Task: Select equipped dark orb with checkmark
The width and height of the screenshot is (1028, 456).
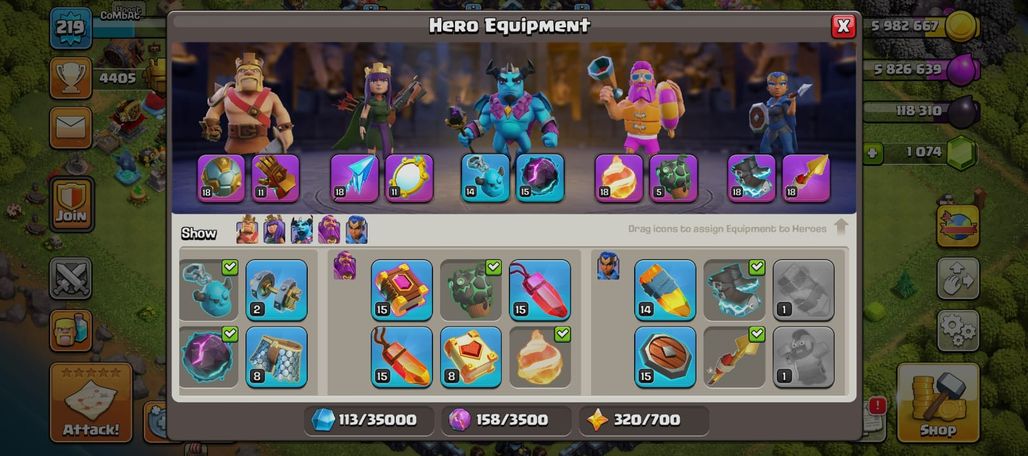Action: click(x=208, y=356)
